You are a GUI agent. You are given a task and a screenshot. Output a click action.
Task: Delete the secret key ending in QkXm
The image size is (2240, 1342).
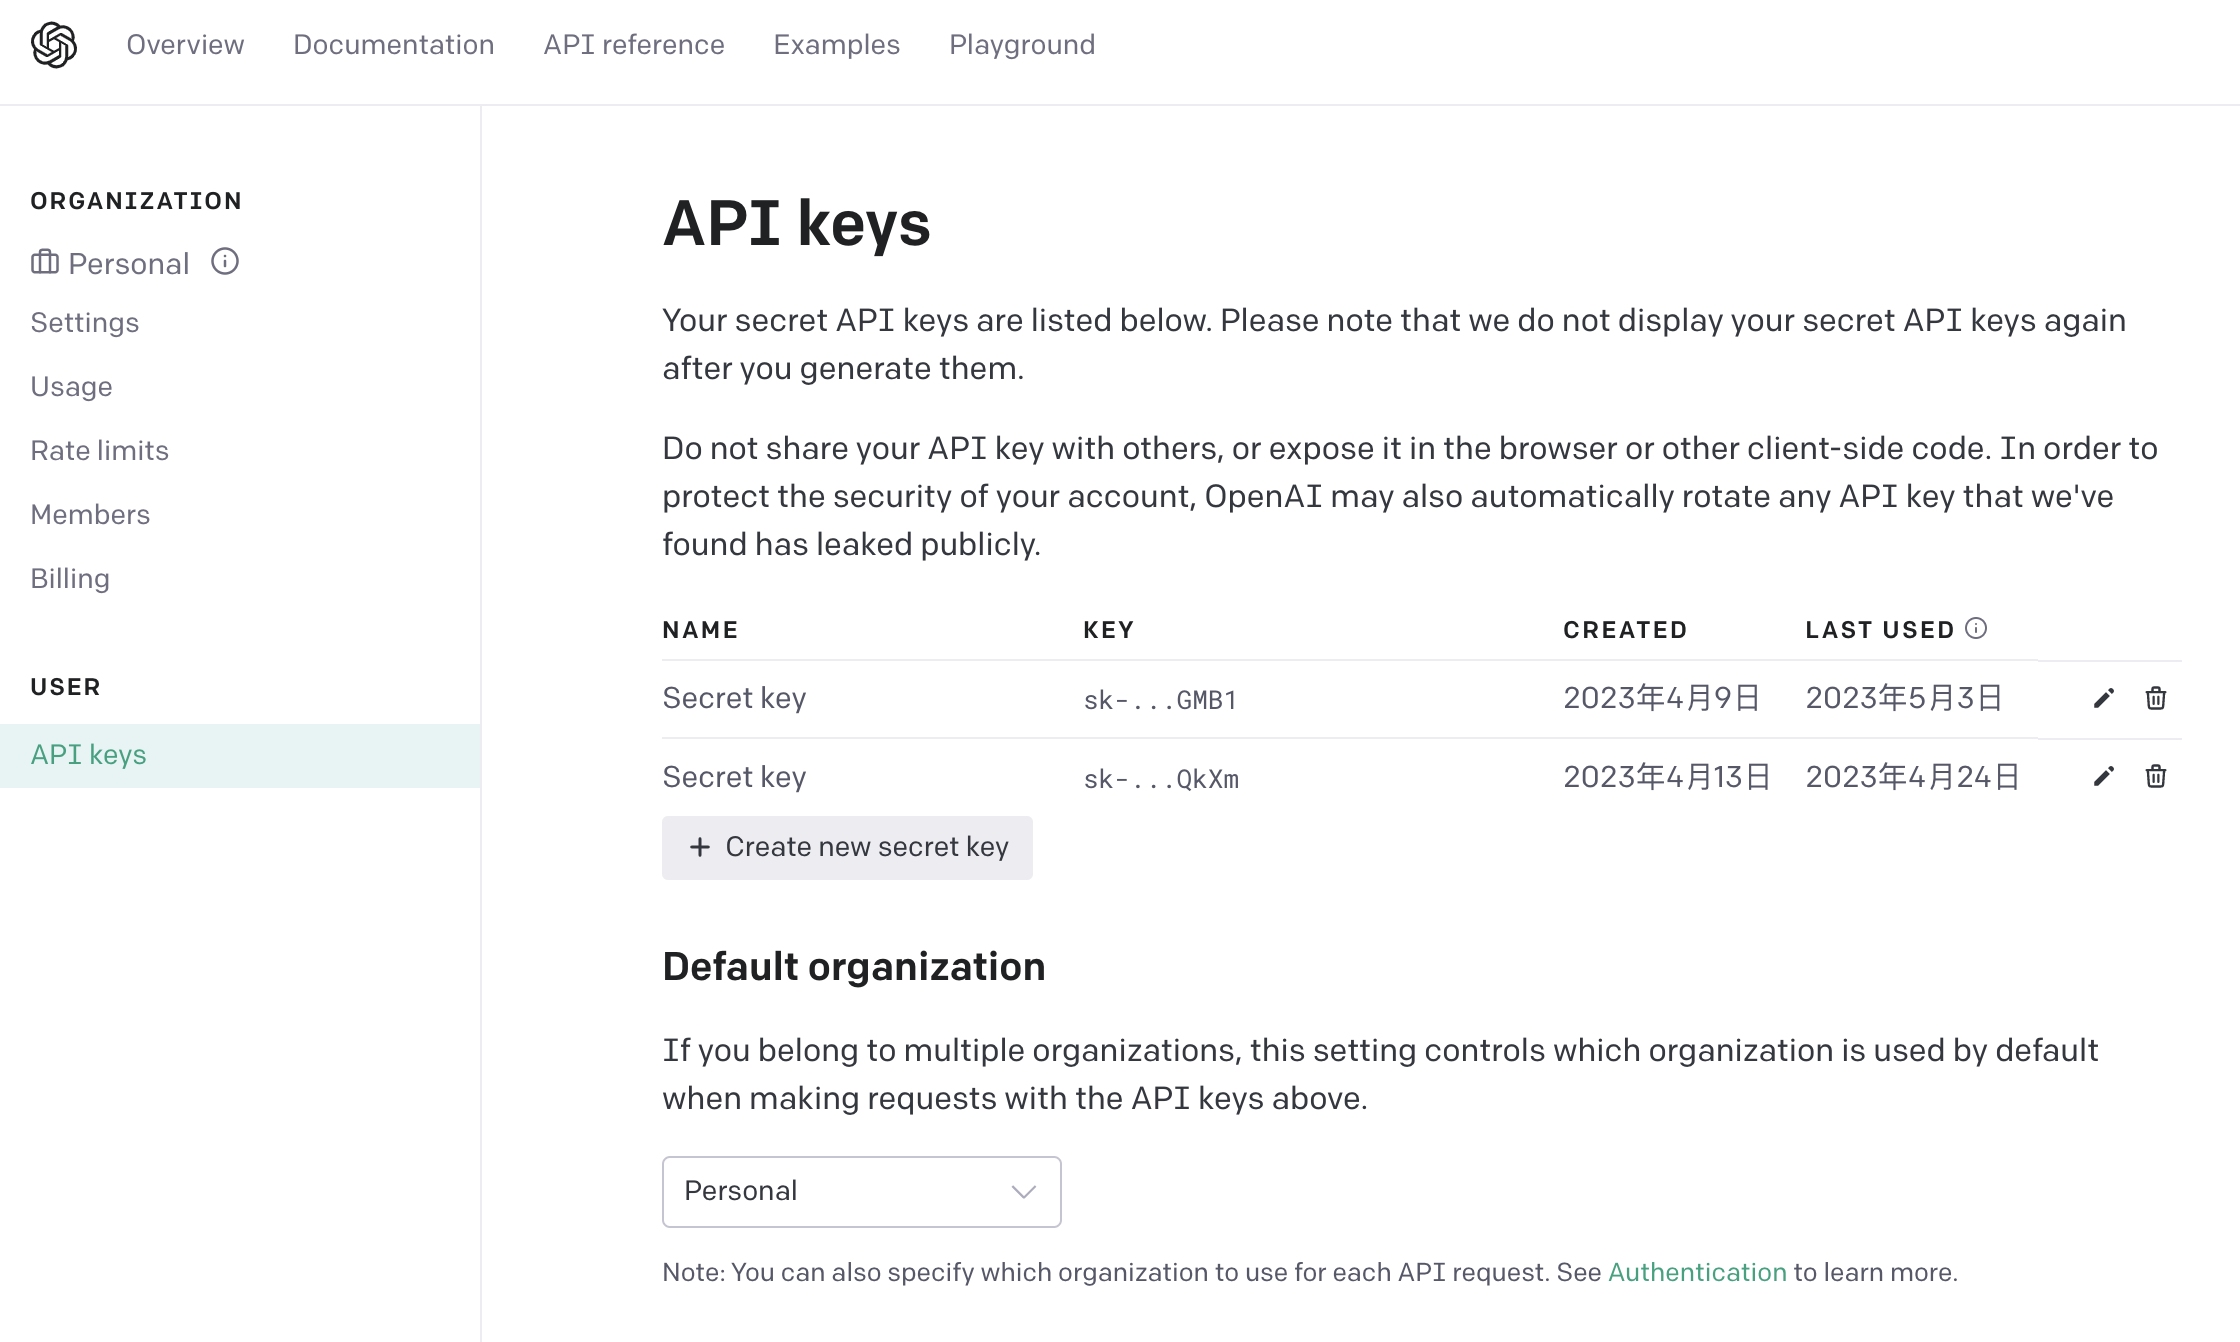[x=2156, y=776]
